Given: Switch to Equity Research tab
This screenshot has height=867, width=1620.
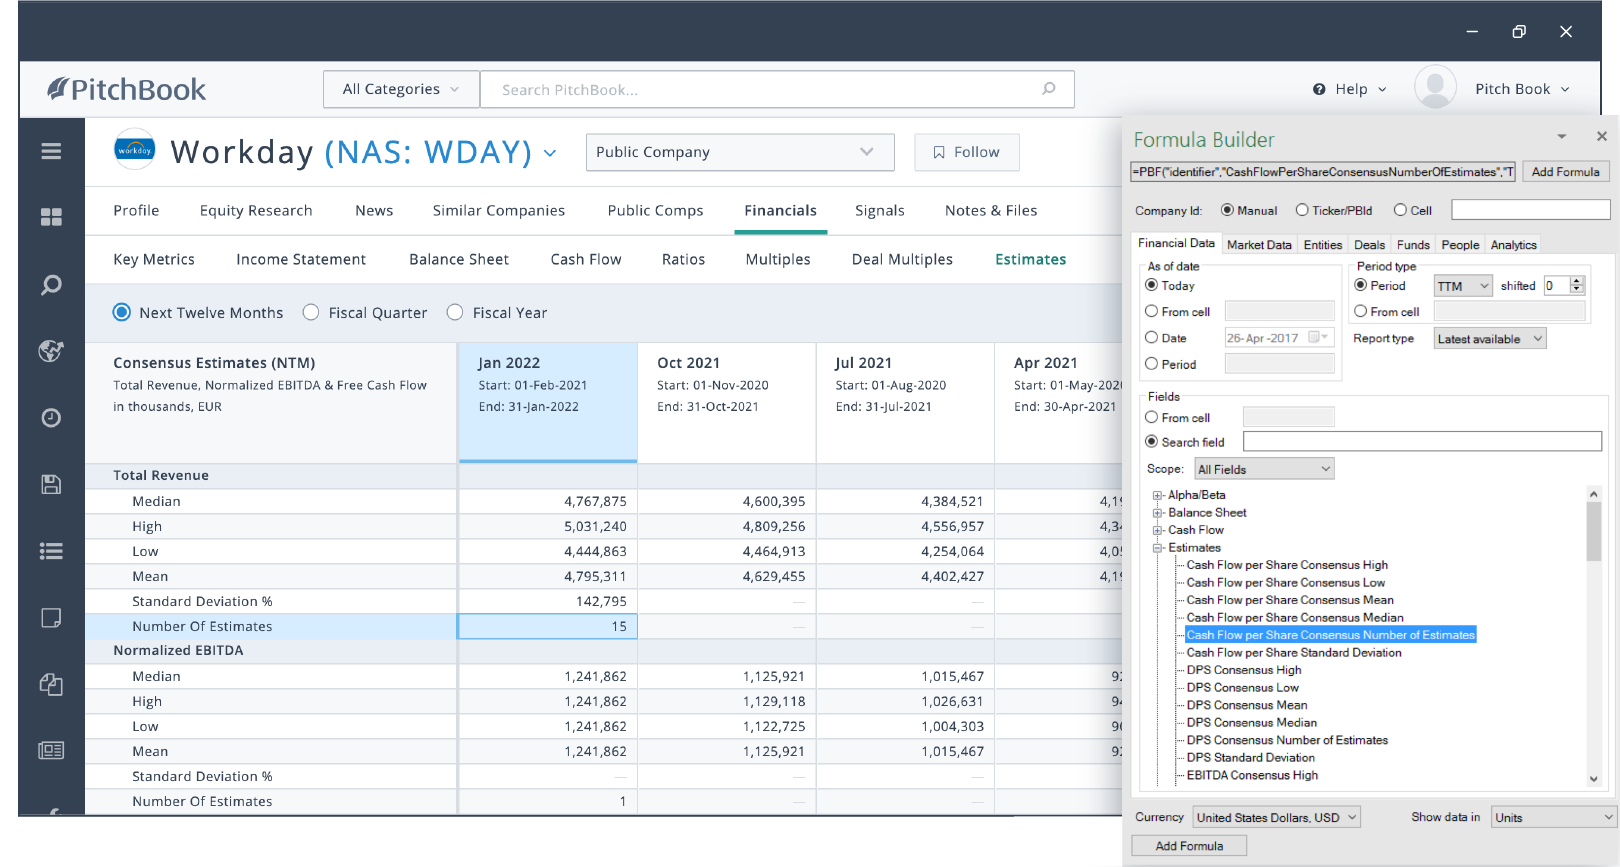Looking at the screenshot, I should [x=256, y=210].
